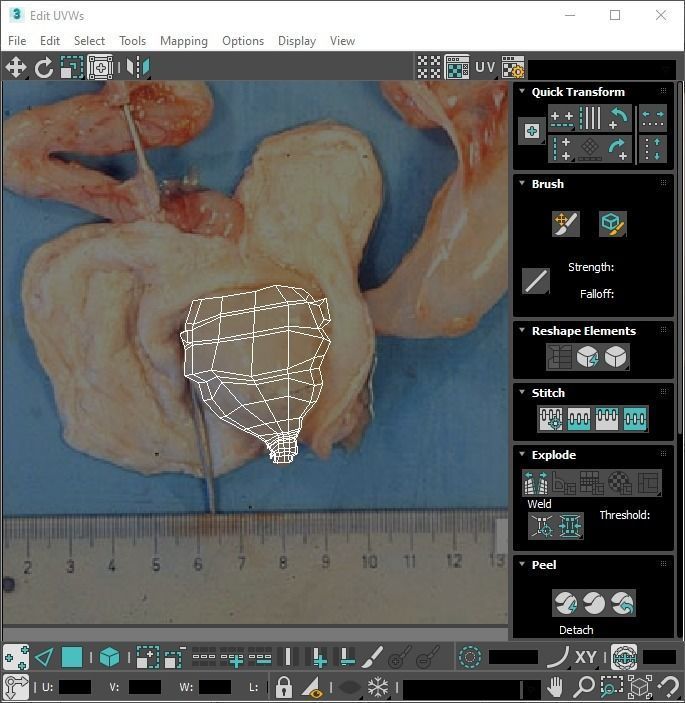Open the Select menu
This screenshot has width=685, height=703.
pos(89,41)
